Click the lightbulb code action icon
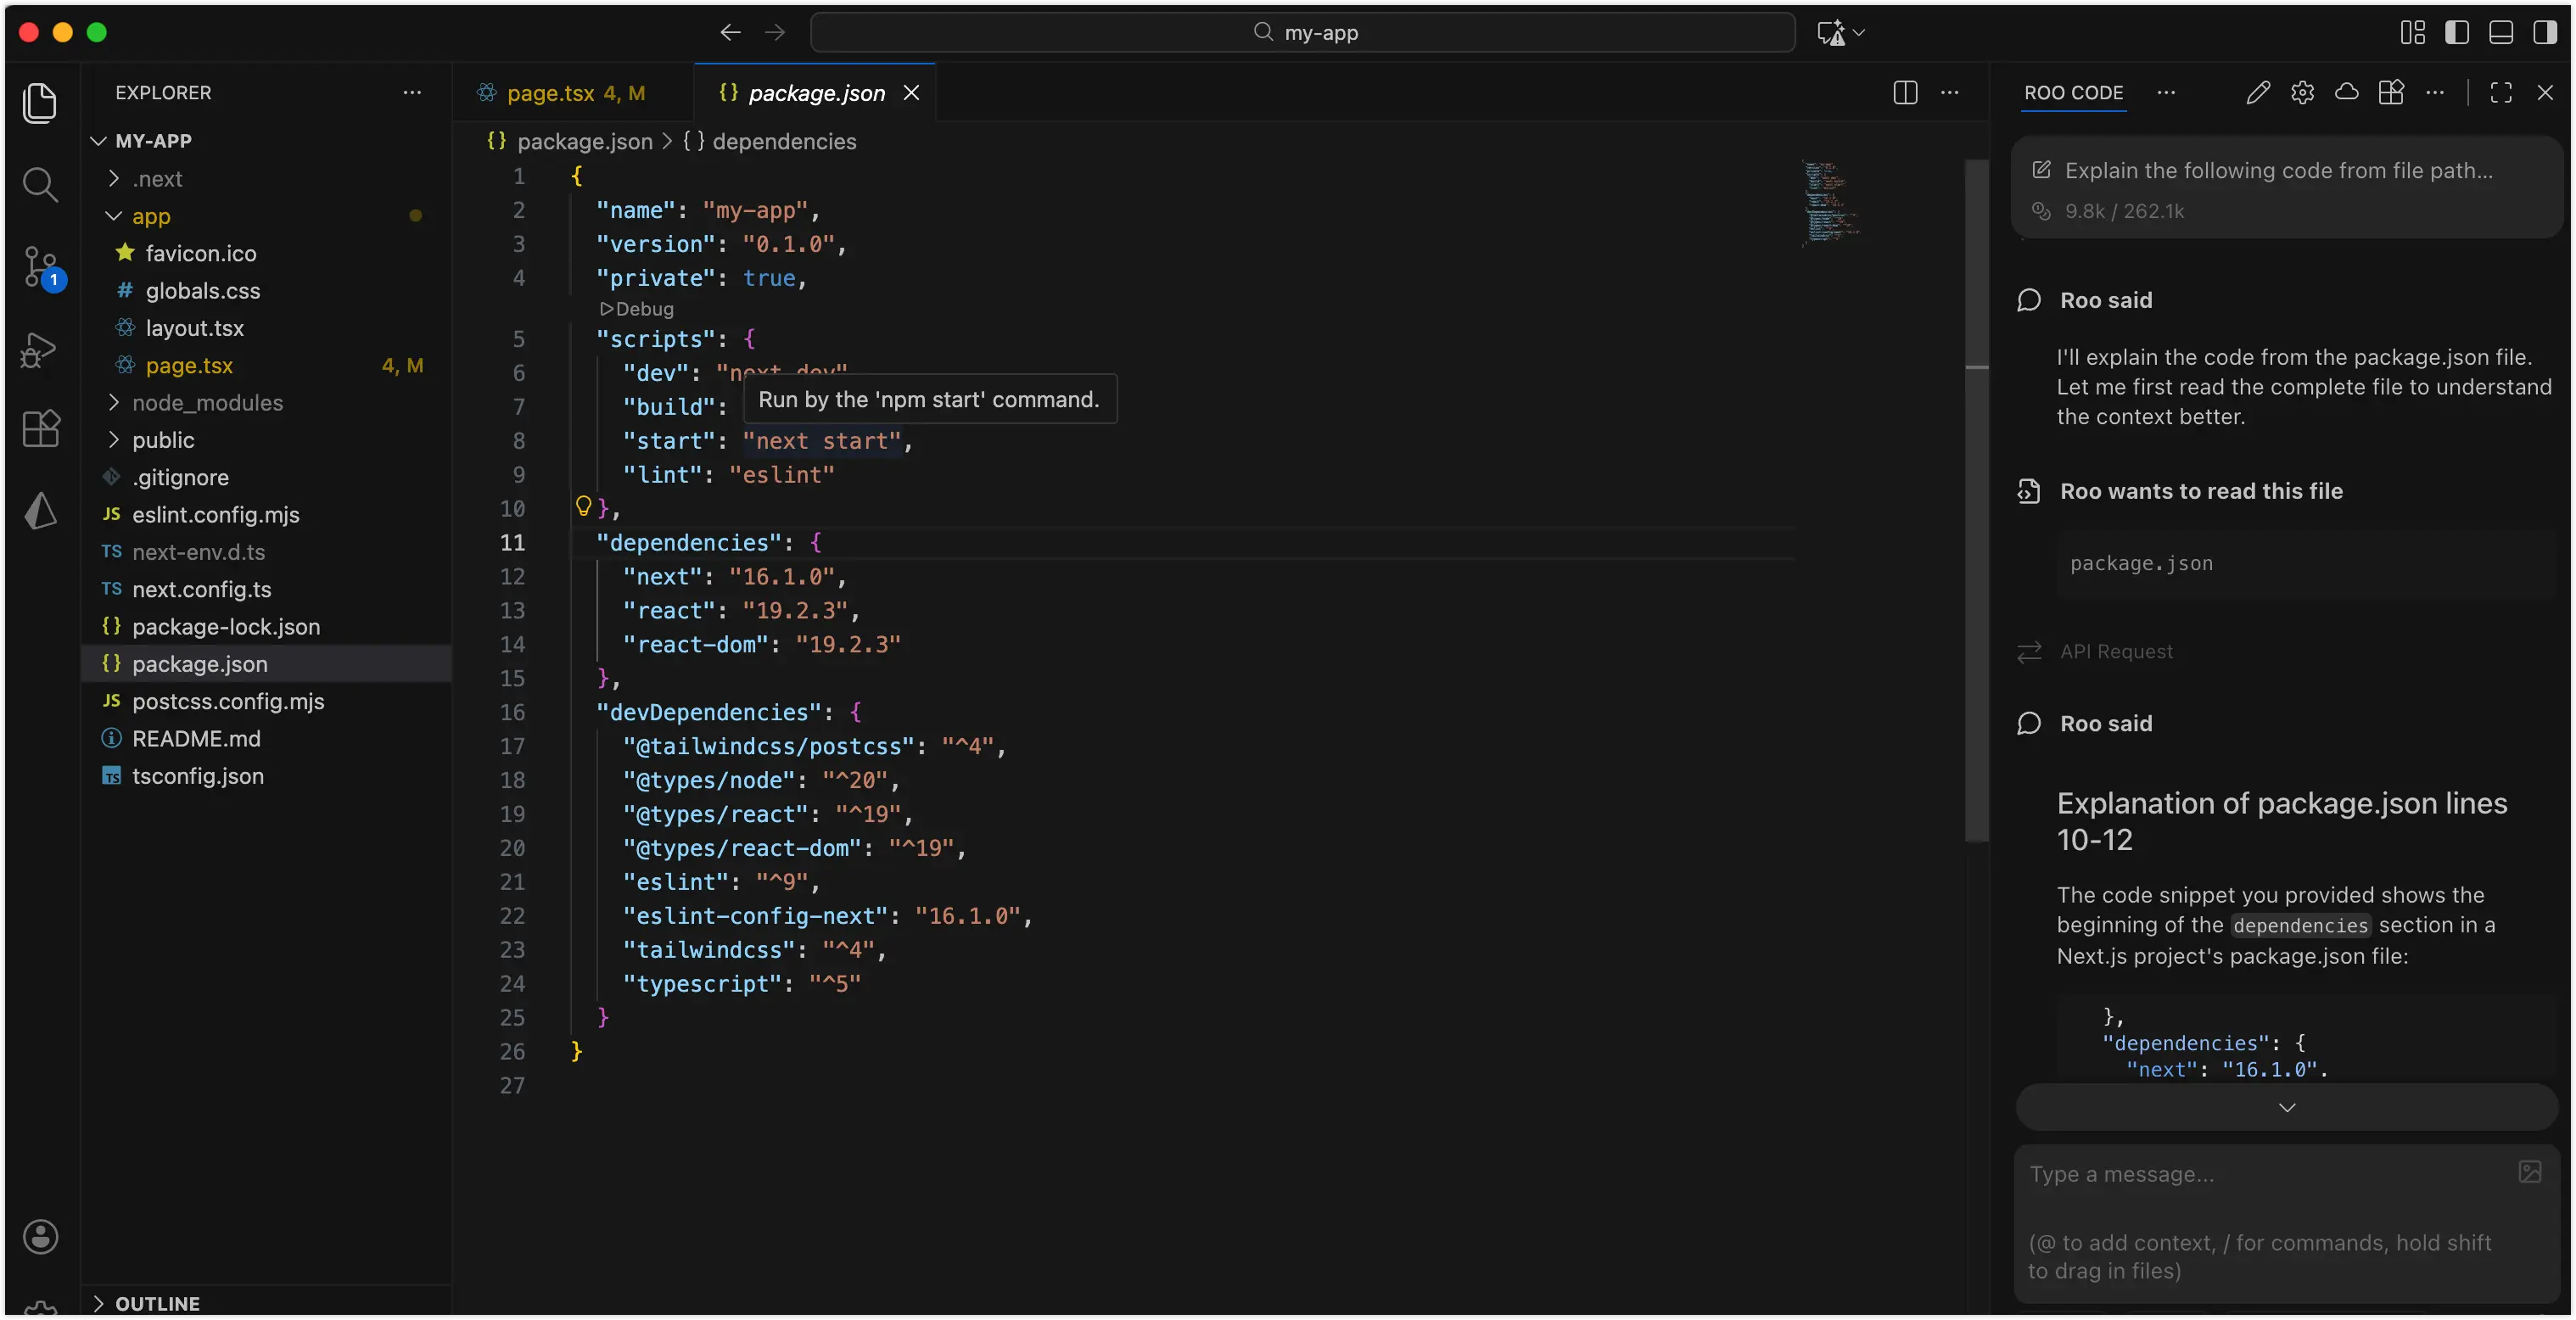This screenshot has height=1320, width=2576. coord(584,506)
